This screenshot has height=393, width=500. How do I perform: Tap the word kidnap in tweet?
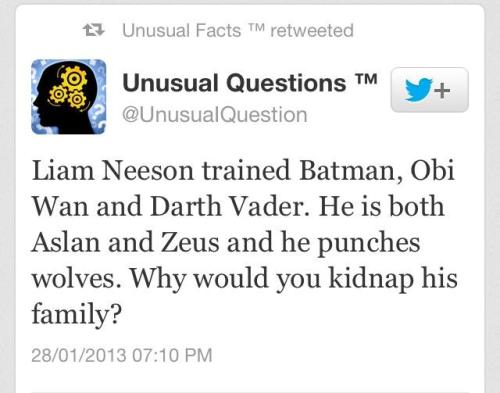click(371, 279)
